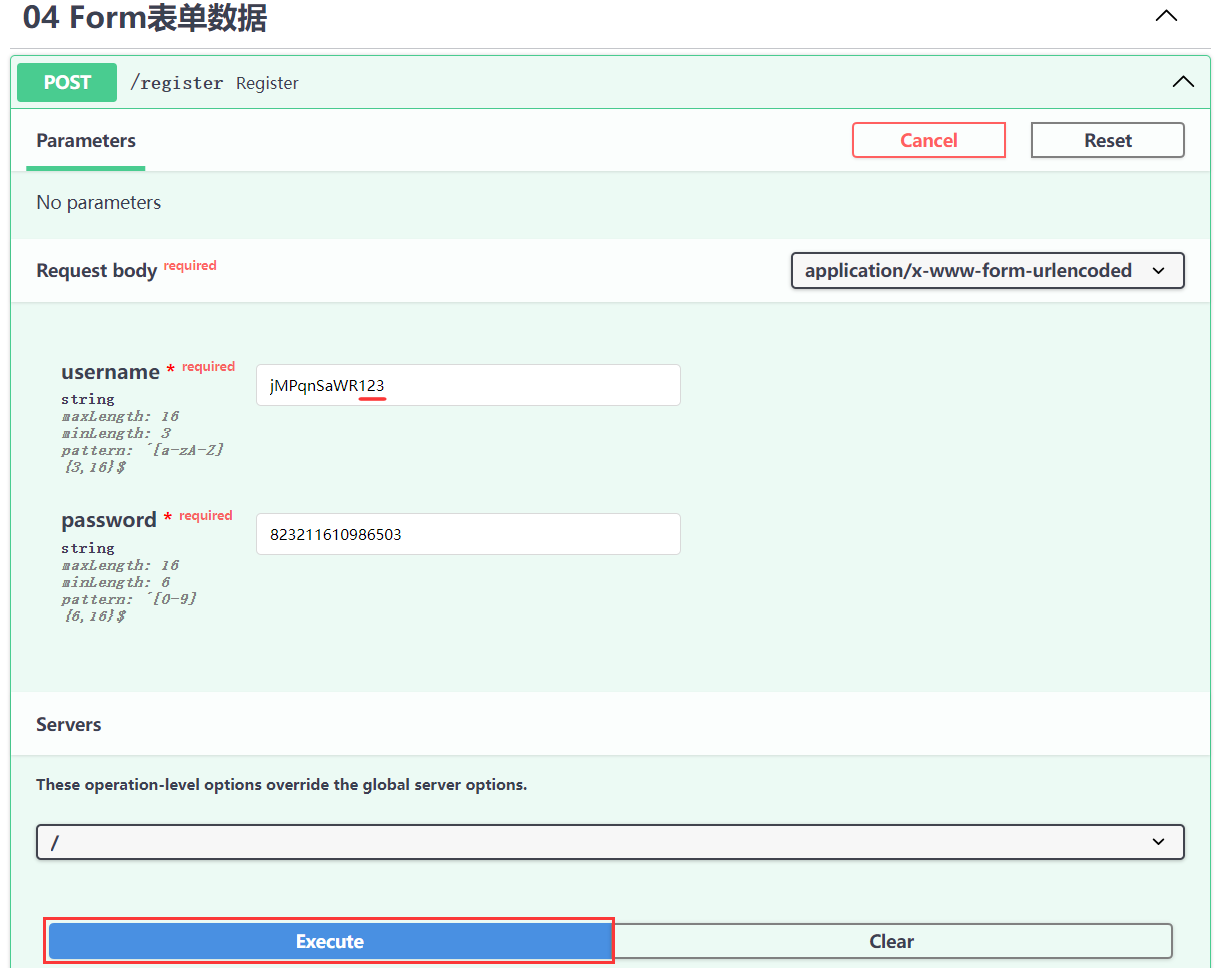Collapse the POST /register operation arrow
Viewport: 1219px width, 968px height.
[x=1182, y=82]
